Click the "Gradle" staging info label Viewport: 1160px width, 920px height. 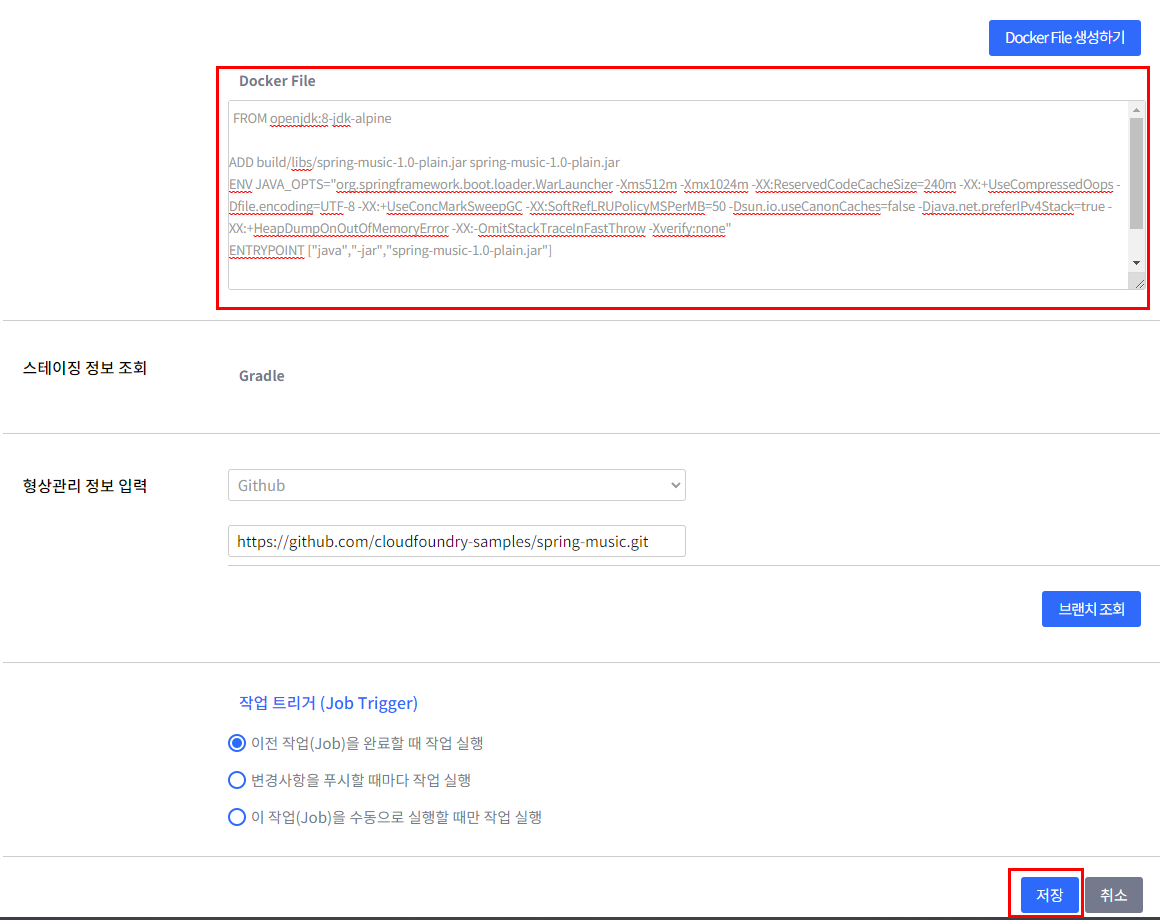pyautogui.click(x=261, y=376)
